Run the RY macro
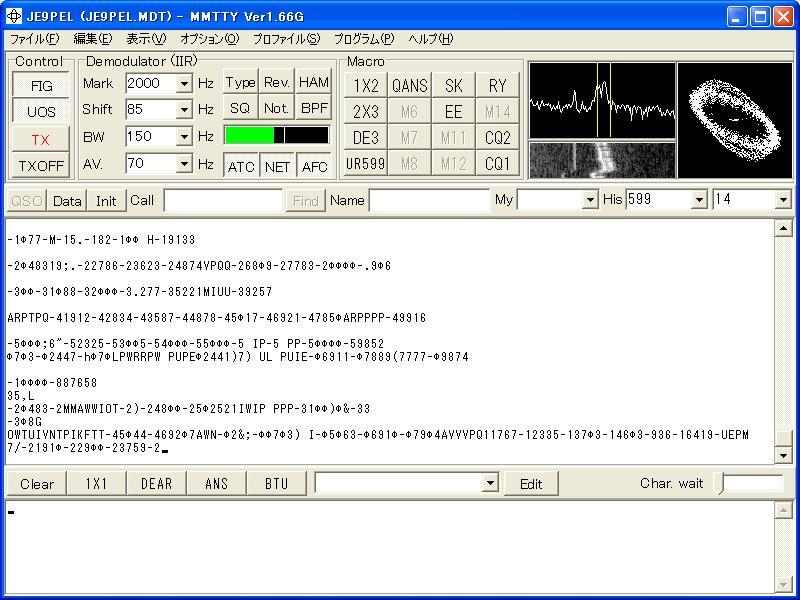Screen dimensions: 800x600 pos(497,86)
